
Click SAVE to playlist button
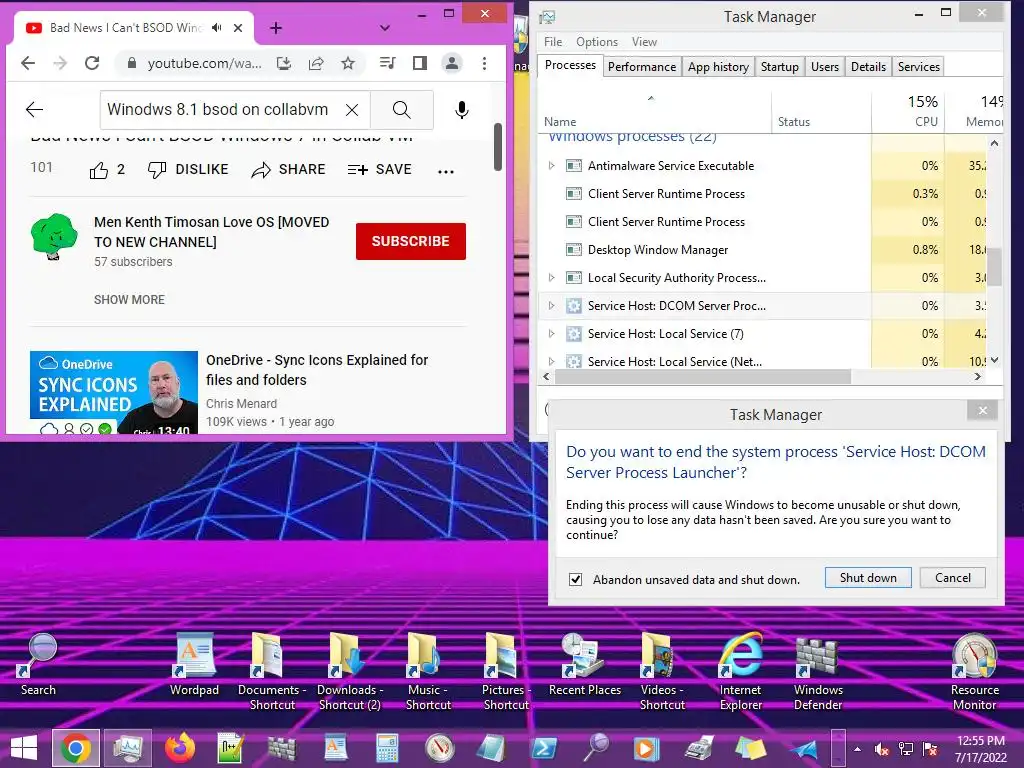(379, 170)
